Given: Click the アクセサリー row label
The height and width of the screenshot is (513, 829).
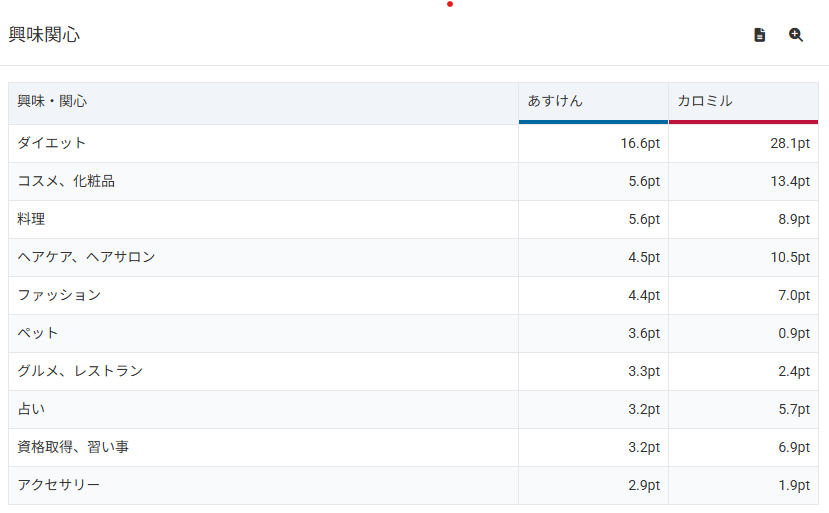Looking at the screenshot, I should (59, 485).
